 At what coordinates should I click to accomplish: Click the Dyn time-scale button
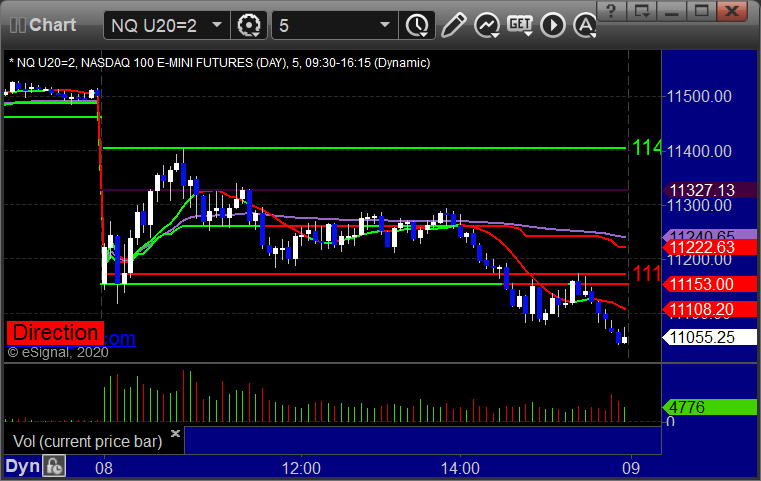pos(22,466)
